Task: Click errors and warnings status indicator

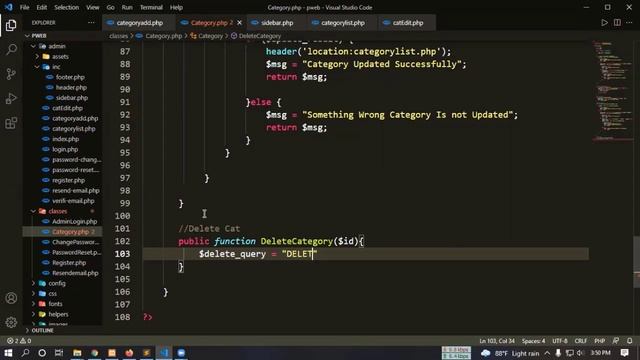Action: point(19,340)
